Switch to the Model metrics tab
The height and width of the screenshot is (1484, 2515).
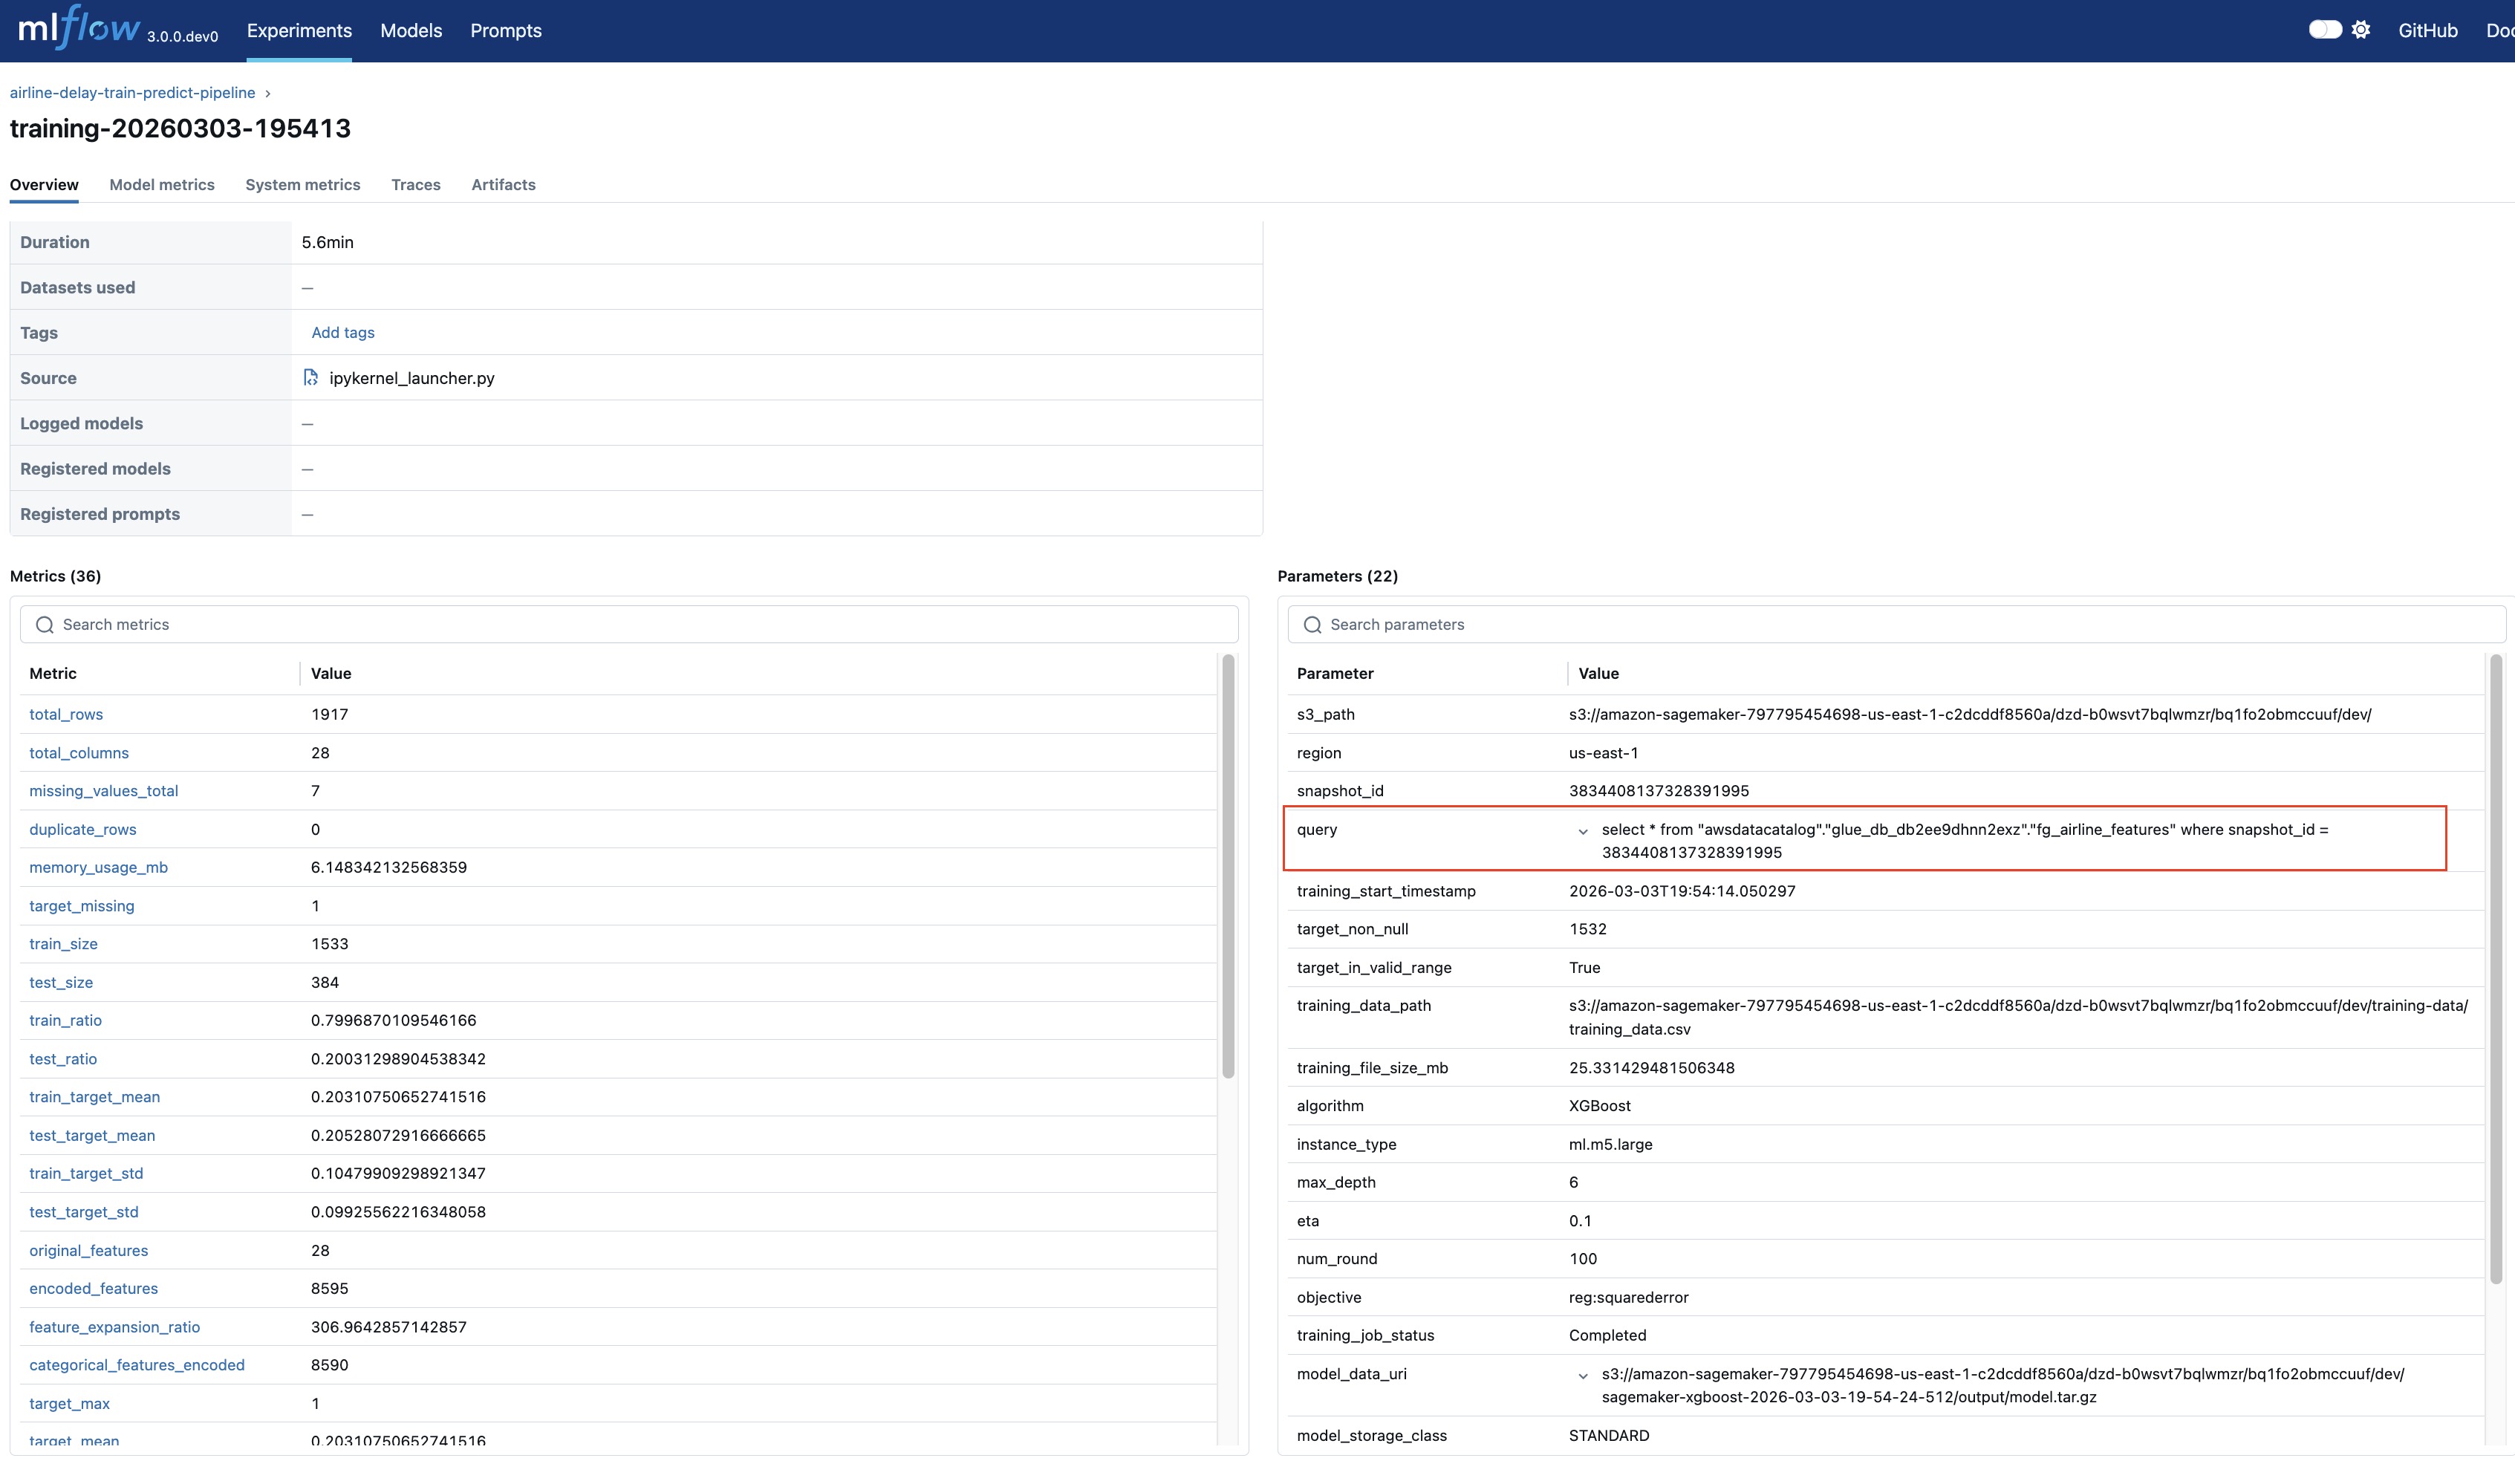point(162,185)
